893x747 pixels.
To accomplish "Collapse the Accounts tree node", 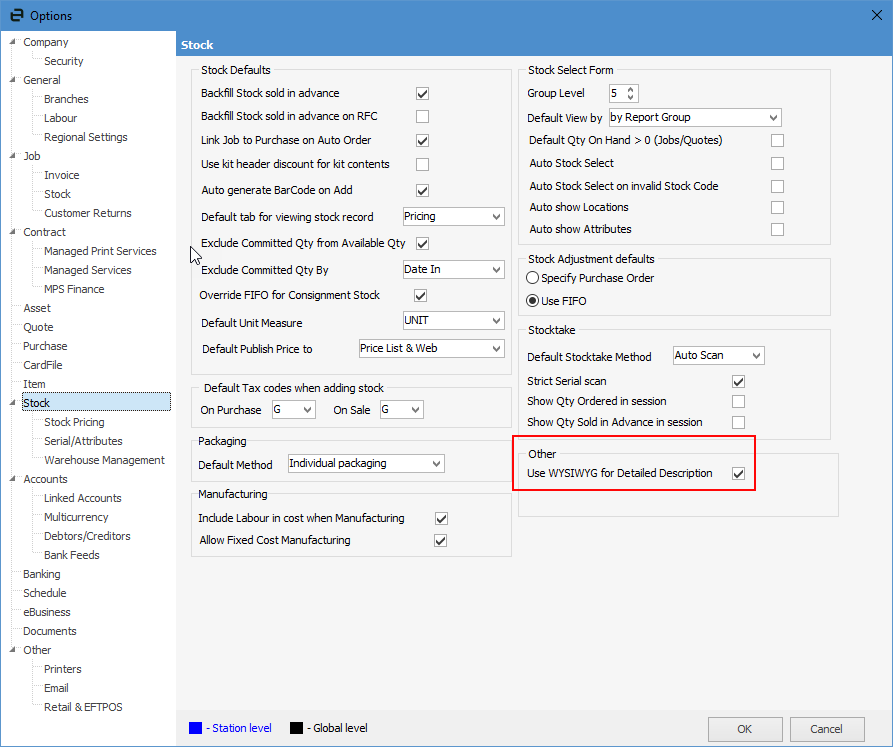I will (x=12, y=480).
